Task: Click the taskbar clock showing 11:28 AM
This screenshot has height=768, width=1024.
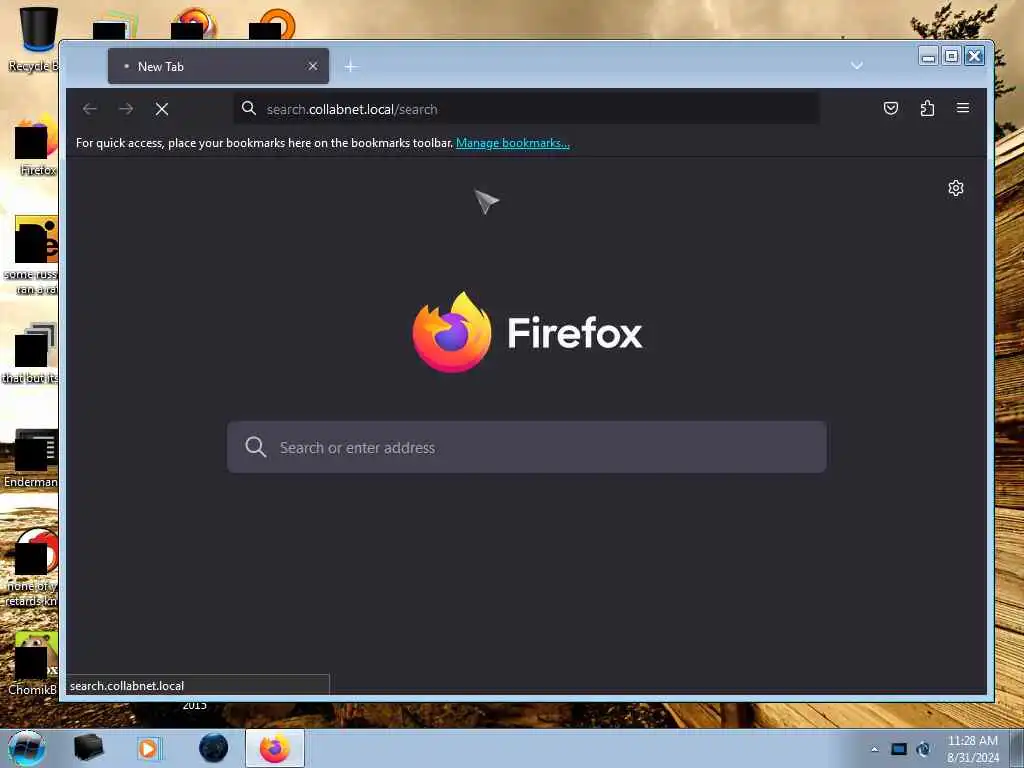Action: click(x=972, y=748)
